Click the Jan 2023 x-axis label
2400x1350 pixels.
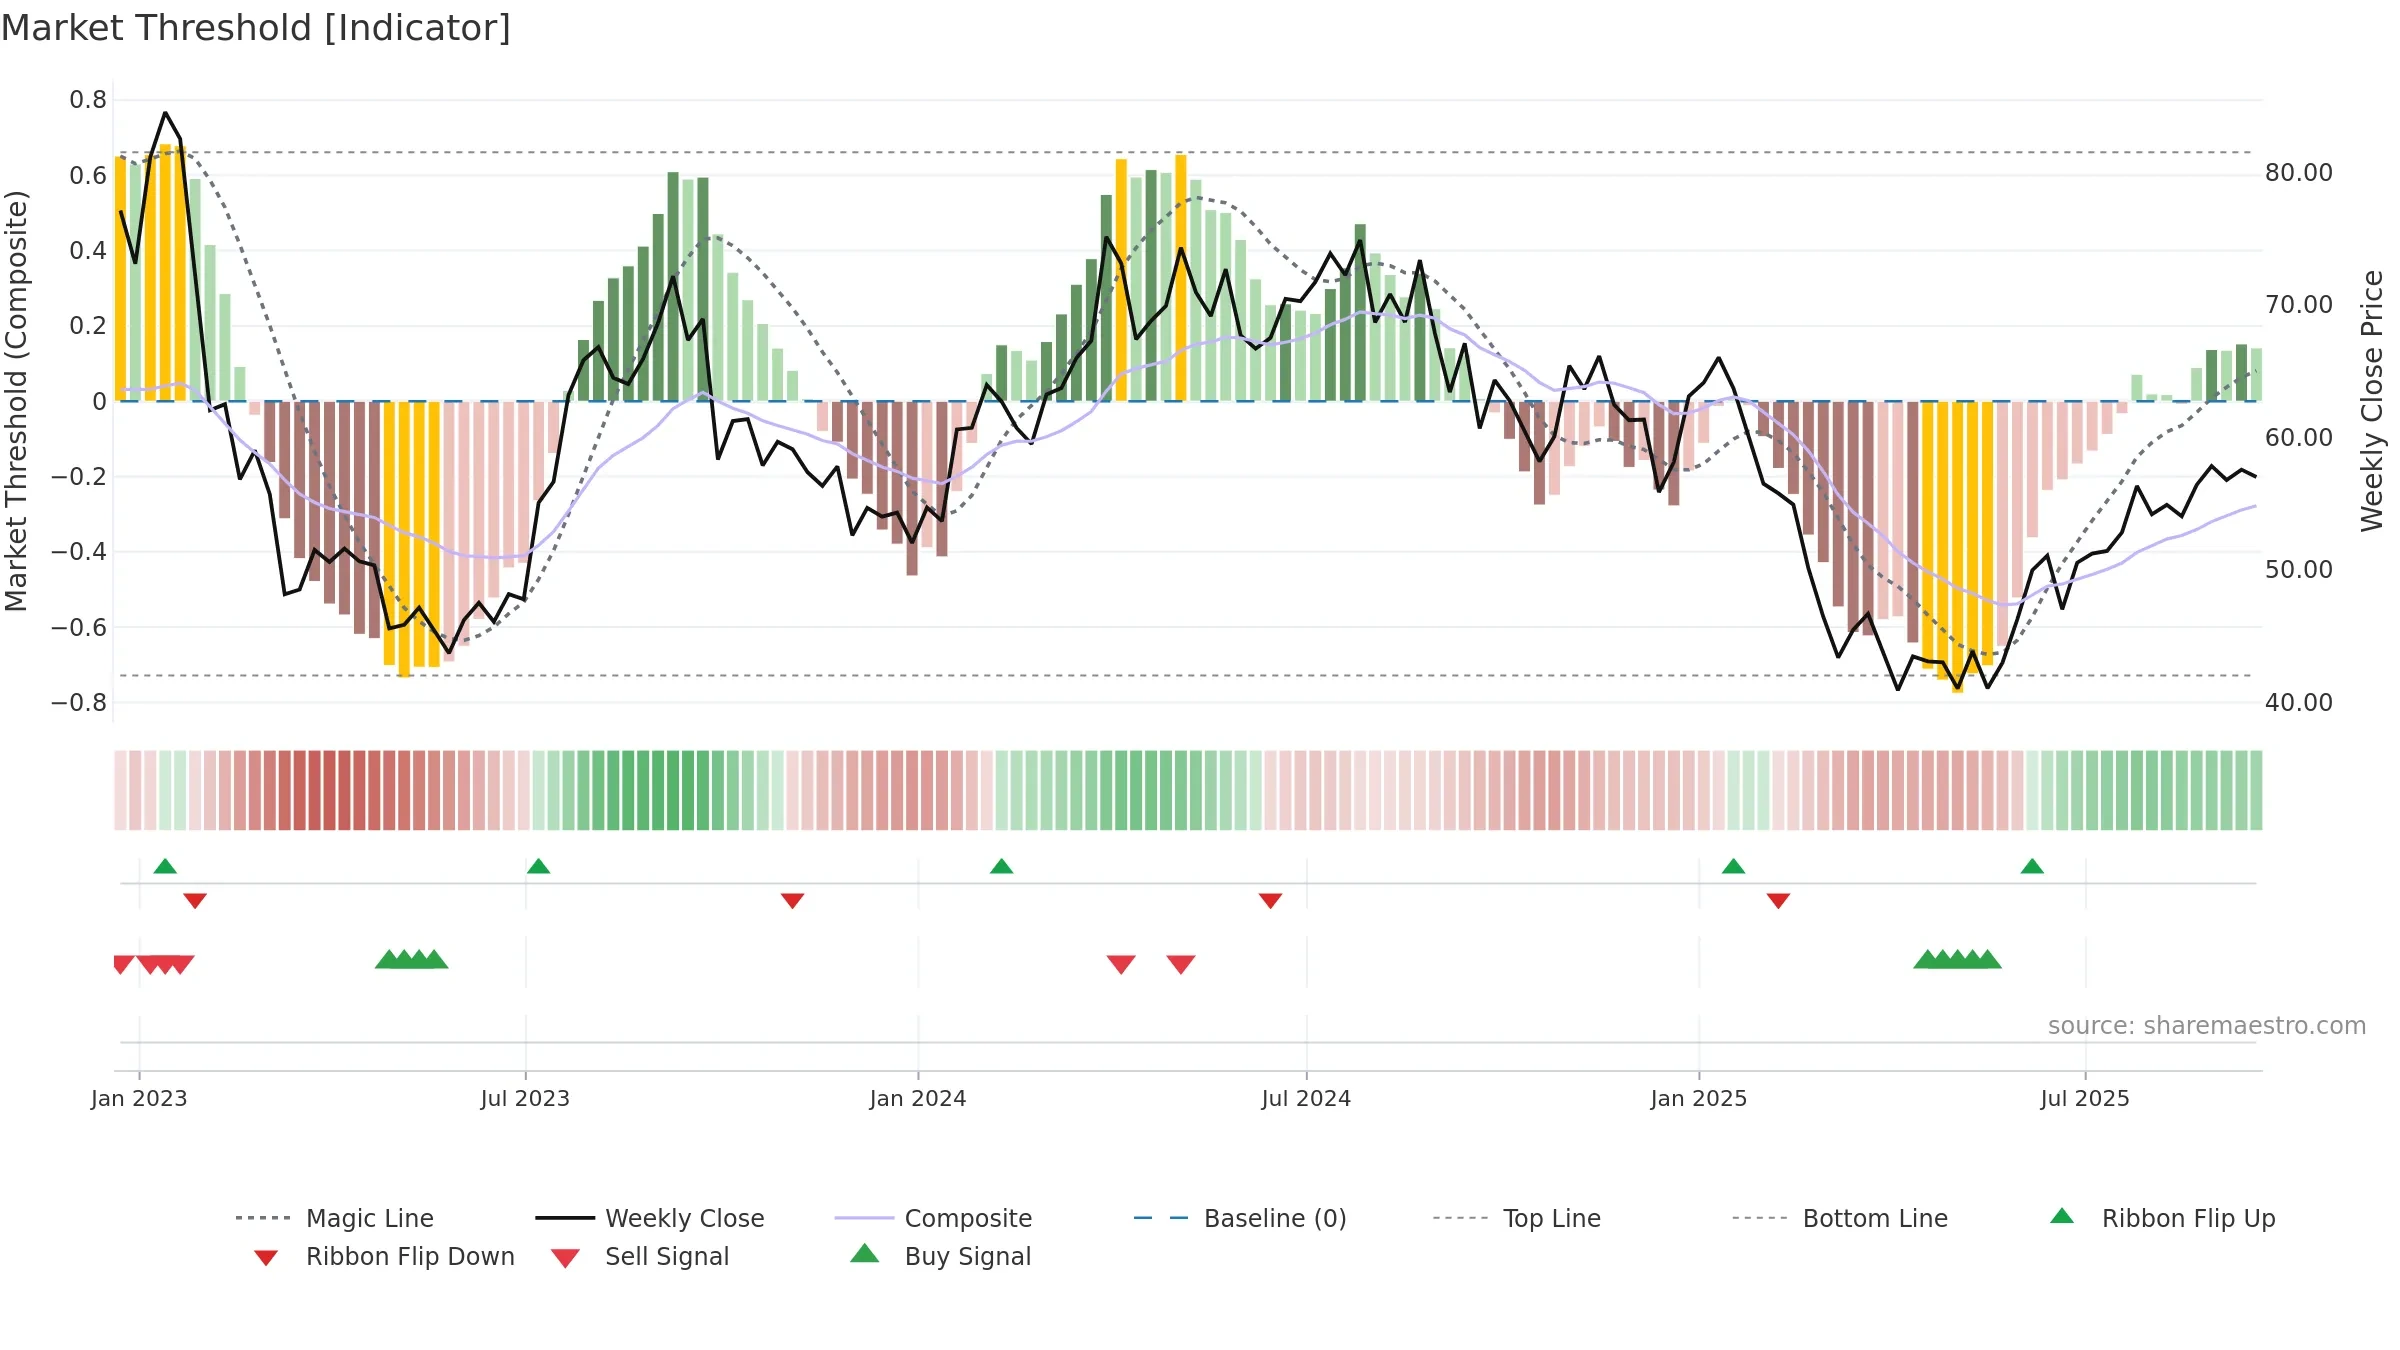click(x=139, y=1098)
